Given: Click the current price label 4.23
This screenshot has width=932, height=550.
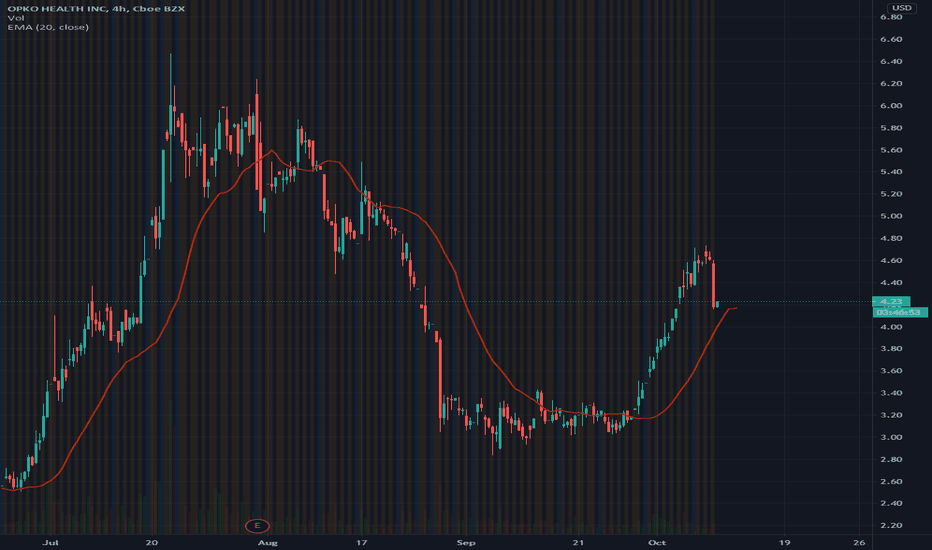Looking at the screenshot, I should point(891,301).
